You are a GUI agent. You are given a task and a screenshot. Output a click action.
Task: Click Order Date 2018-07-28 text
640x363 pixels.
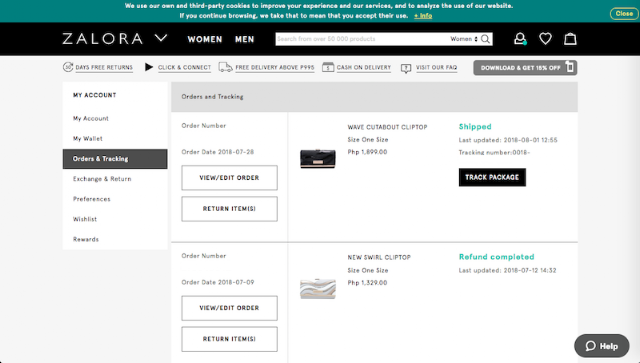click(x=218, y=152)
